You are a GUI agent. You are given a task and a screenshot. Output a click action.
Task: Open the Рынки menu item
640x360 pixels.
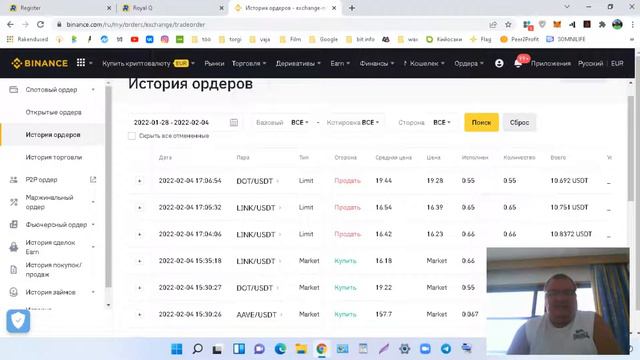point(214,63)
